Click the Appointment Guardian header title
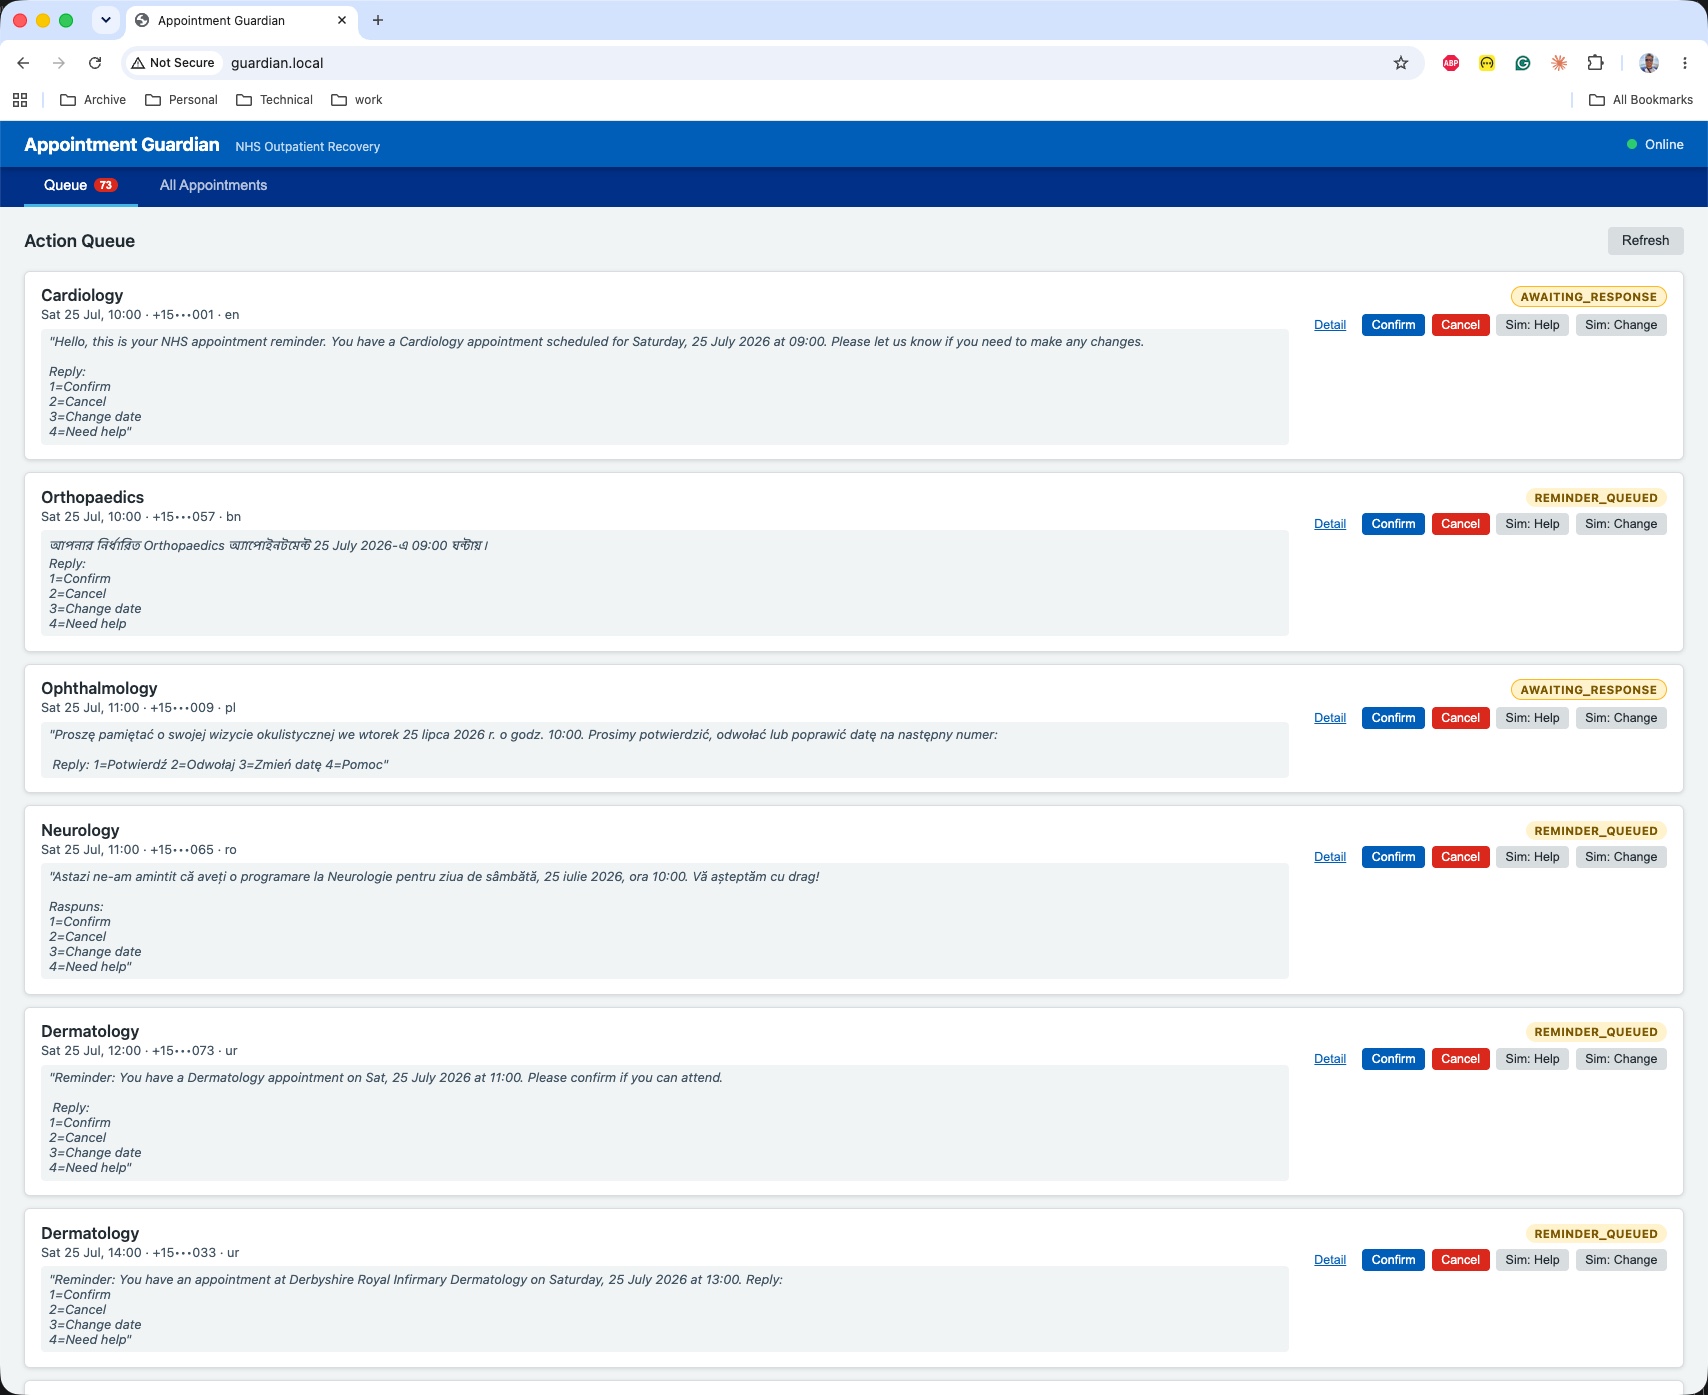Image resolution: width=1708 pixels, height=1395 pixels. (x=122, y=145)
